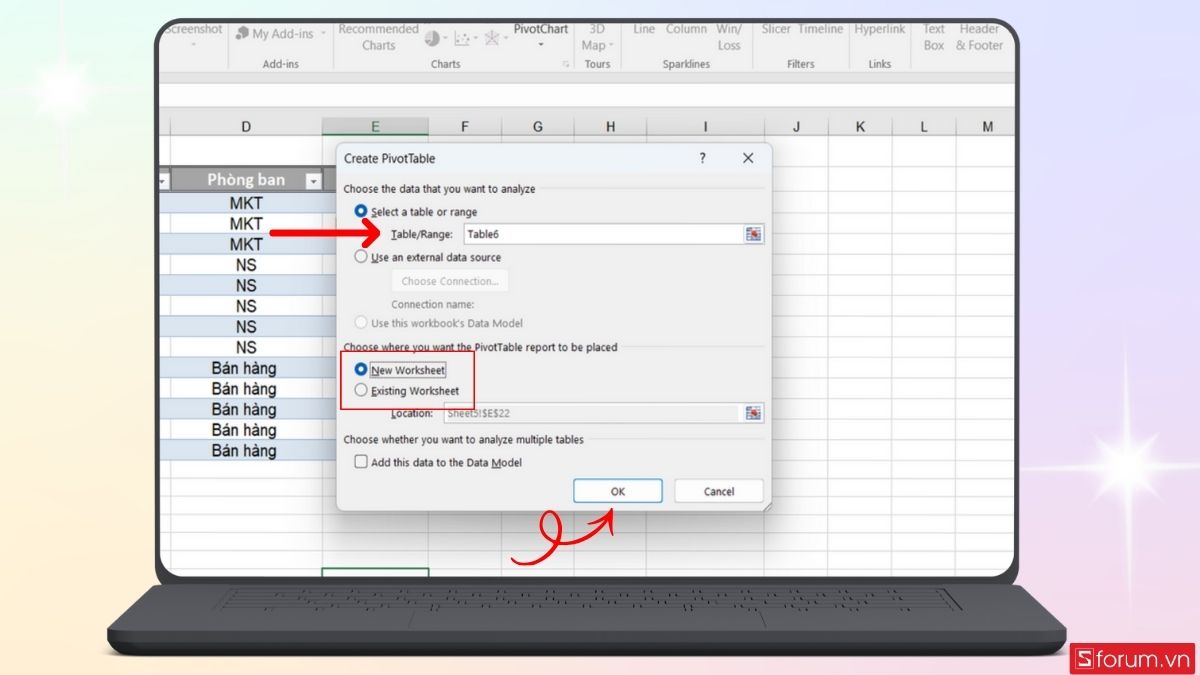Select the Table/Range picker icon
The height and width of the screenshot is (675, 1200).
(x=755, y=233)
